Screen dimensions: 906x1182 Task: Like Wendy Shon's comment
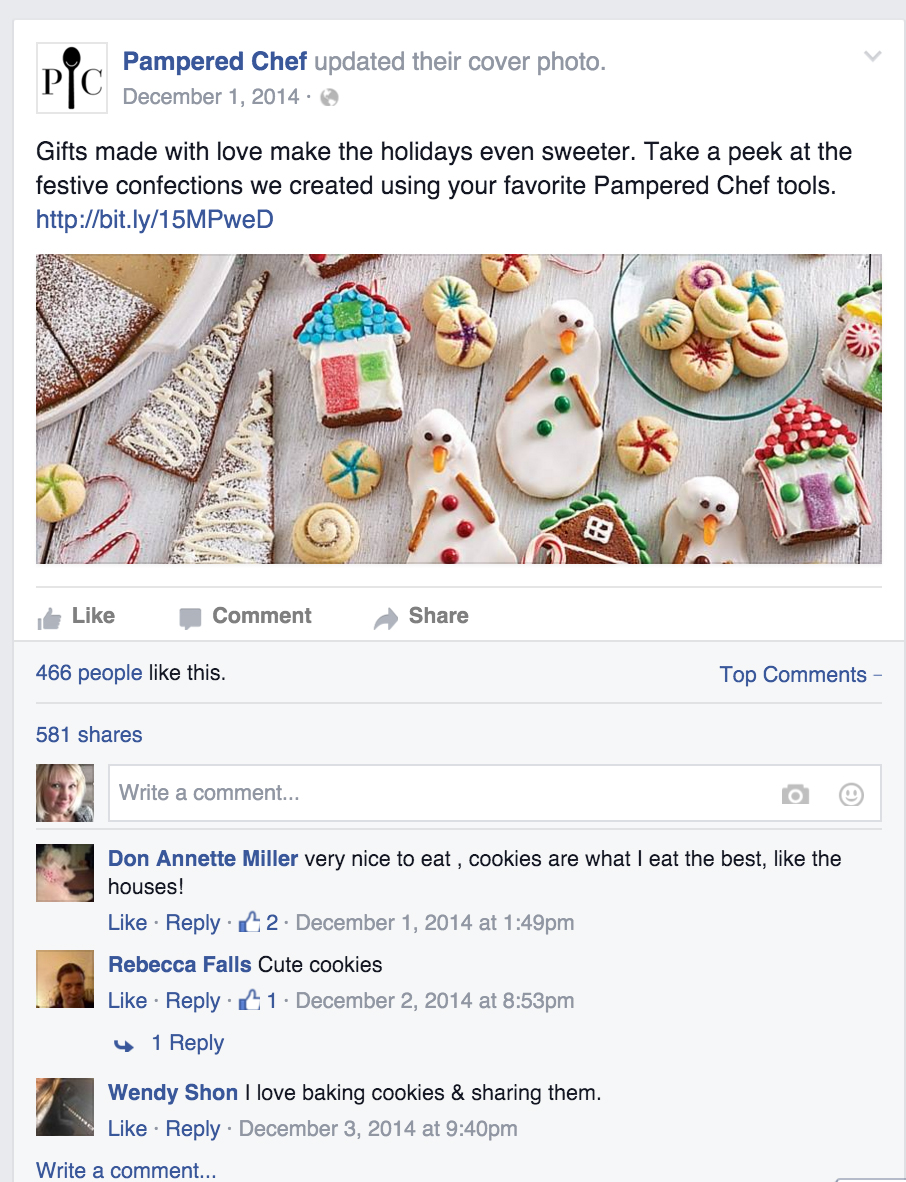tap(127, 1128)
